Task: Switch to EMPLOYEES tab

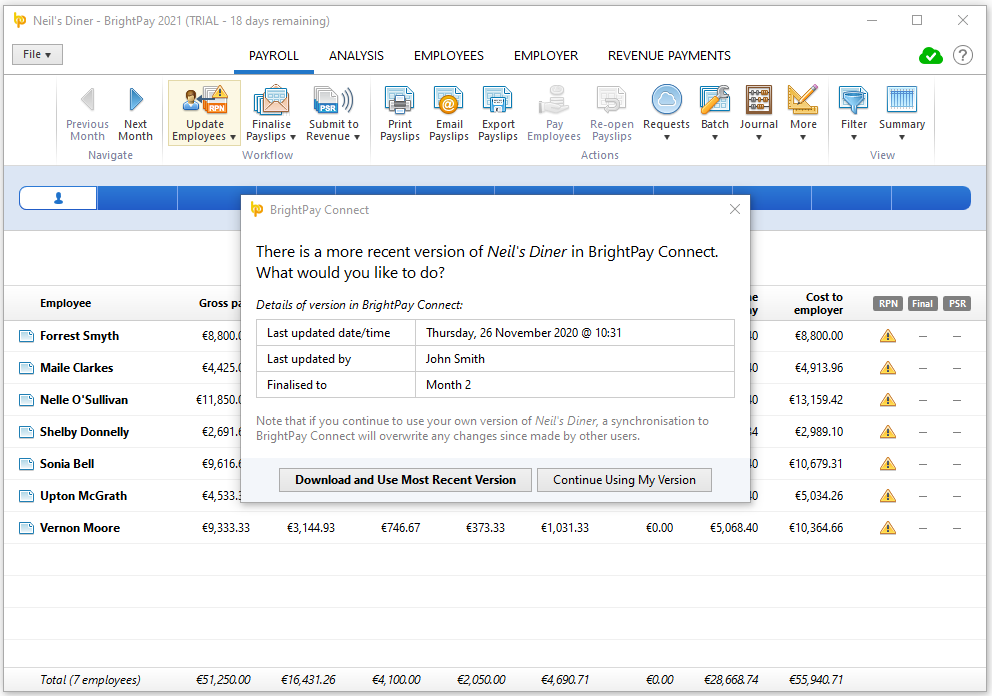Action: coord(449,56)
